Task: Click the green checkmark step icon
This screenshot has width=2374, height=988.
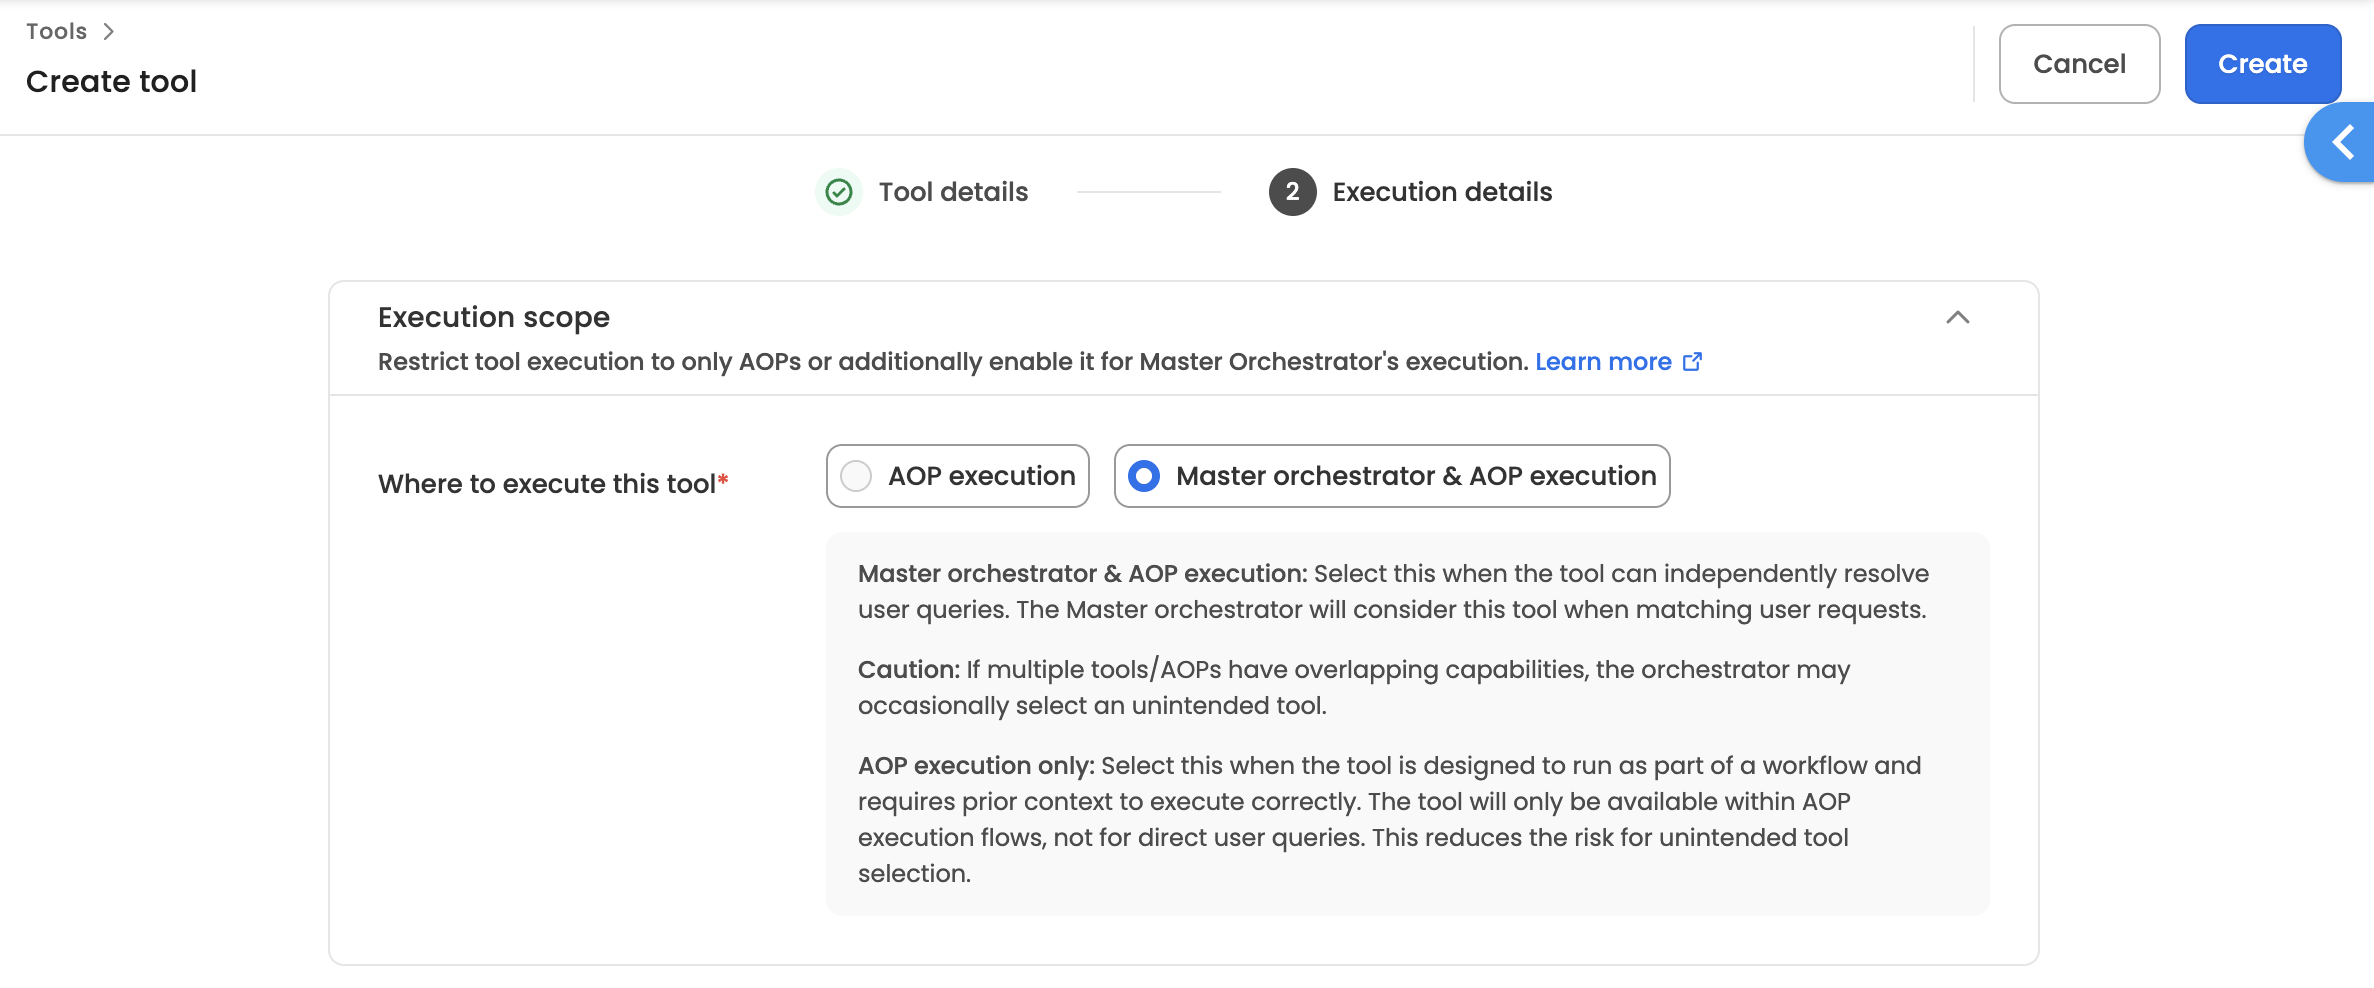Action: (x=839, y=192)
